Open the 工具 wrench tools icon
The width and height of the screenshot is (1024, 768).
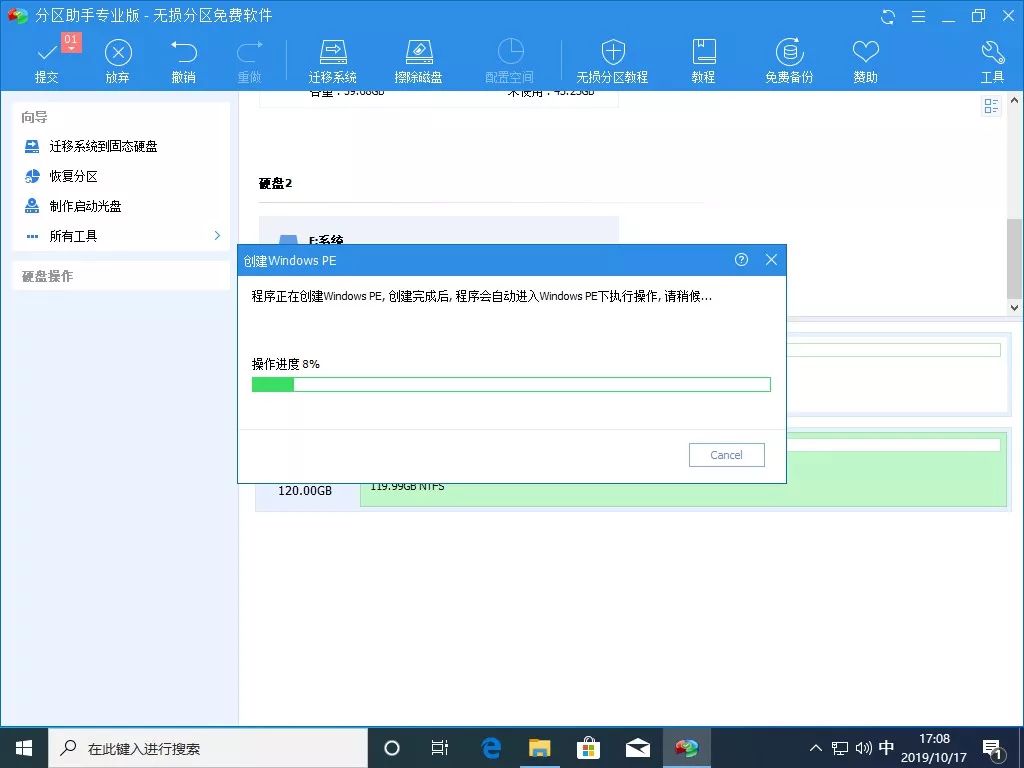[992, 62]
